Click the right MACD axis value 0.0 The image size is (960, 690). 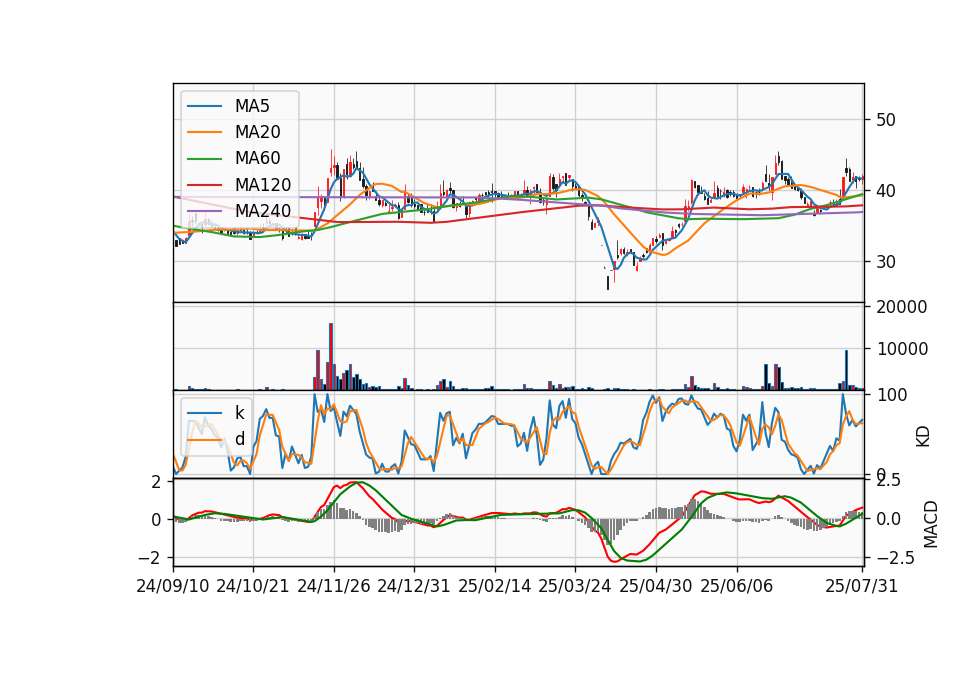[889, 519]
